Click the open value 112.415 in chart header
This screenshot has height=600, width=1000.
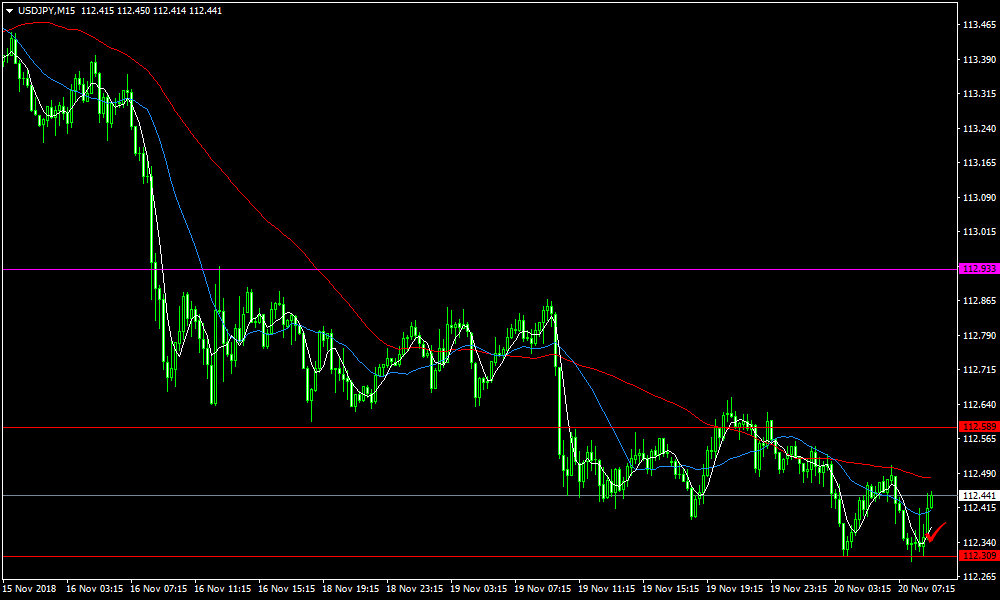point(98,11)
